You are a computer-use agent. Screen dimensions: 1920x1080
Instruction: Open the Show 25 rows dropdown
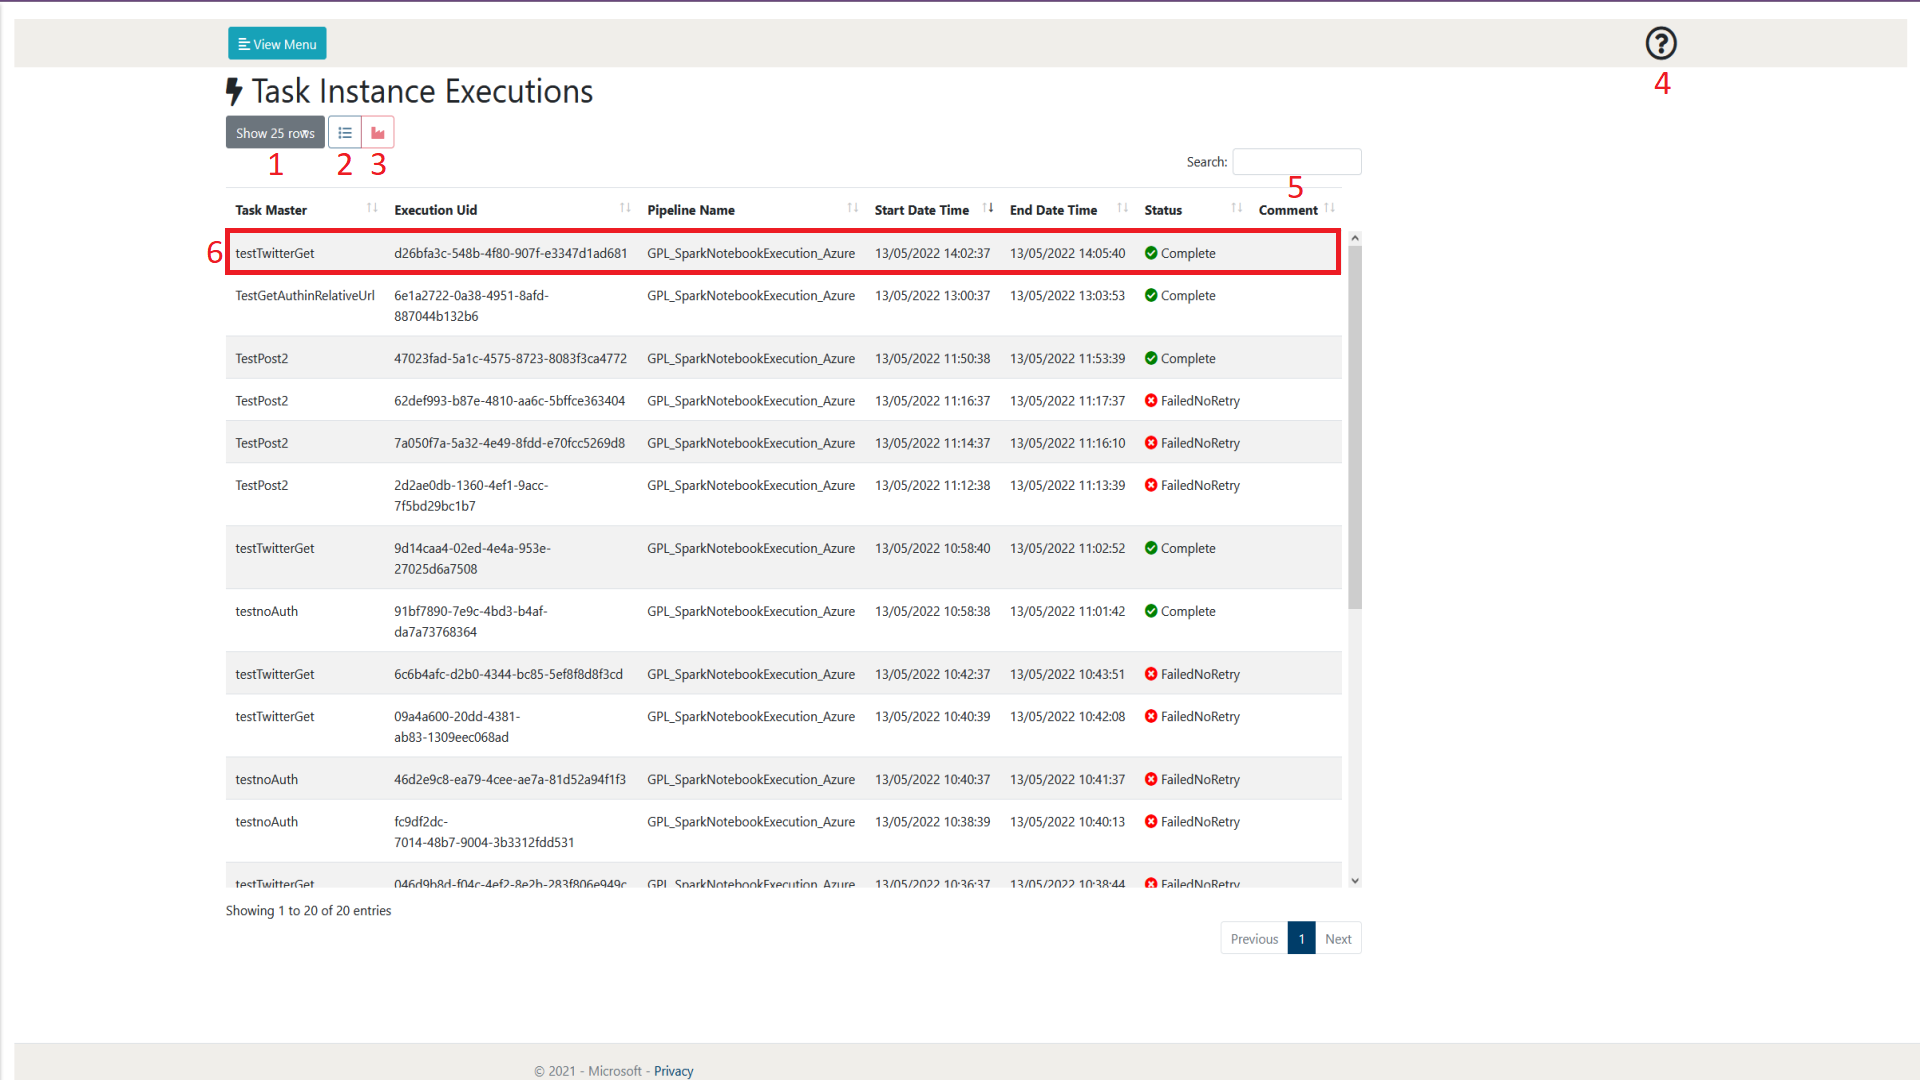(275, 133)
